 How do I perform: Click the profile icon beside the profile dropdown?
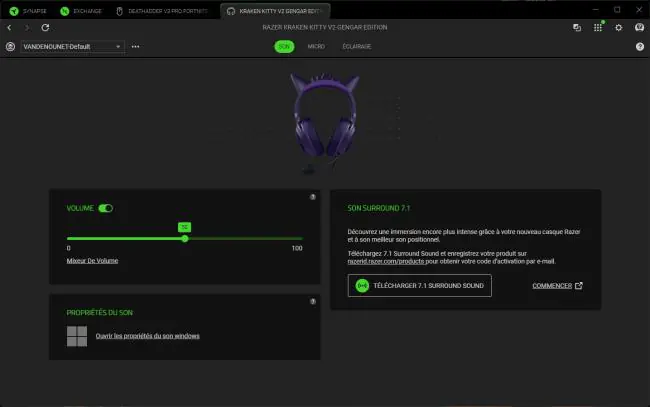point(10,46)
